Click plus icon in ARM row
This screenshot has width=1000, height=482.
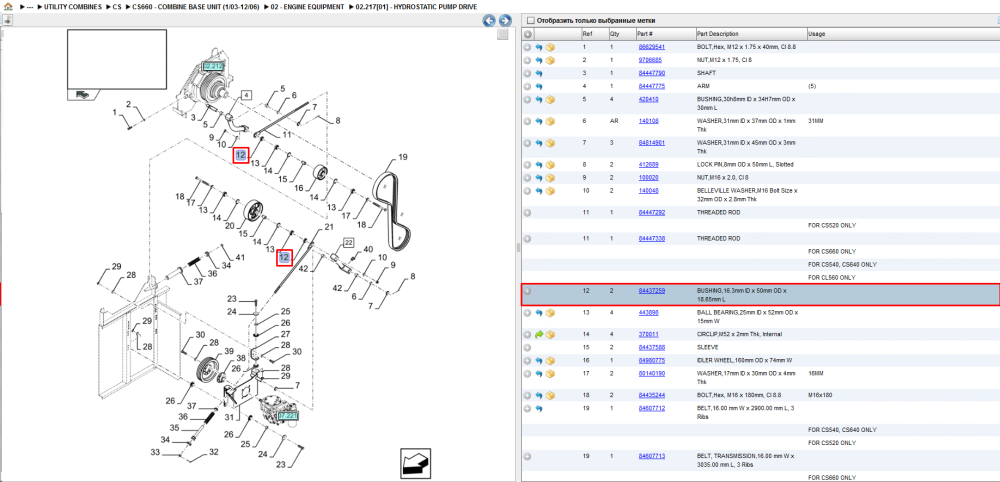tap(527, 86)
